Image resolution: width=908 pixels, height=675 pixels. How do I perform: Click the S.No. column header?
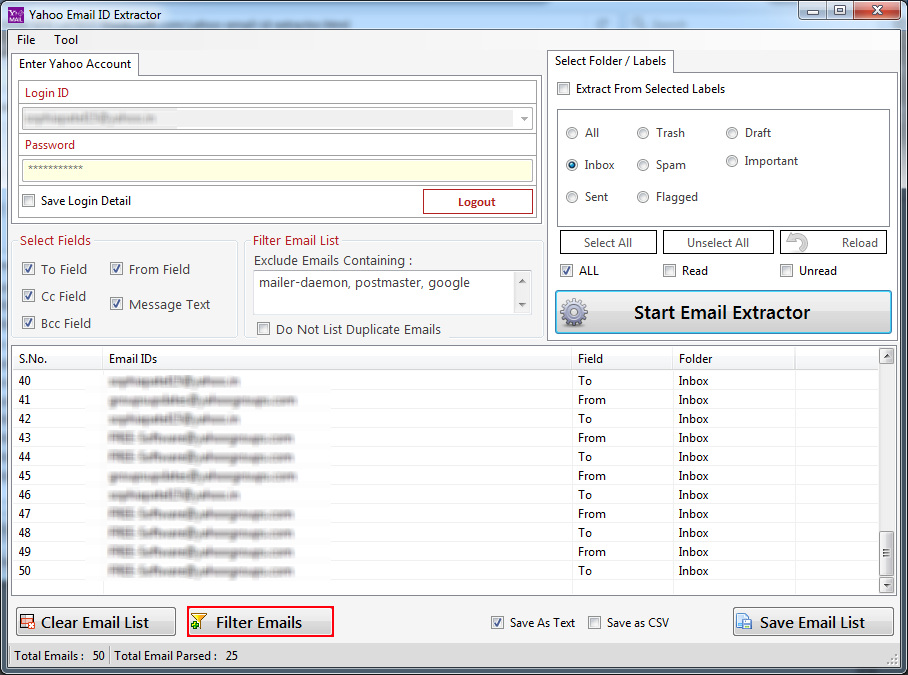[57, 359]
